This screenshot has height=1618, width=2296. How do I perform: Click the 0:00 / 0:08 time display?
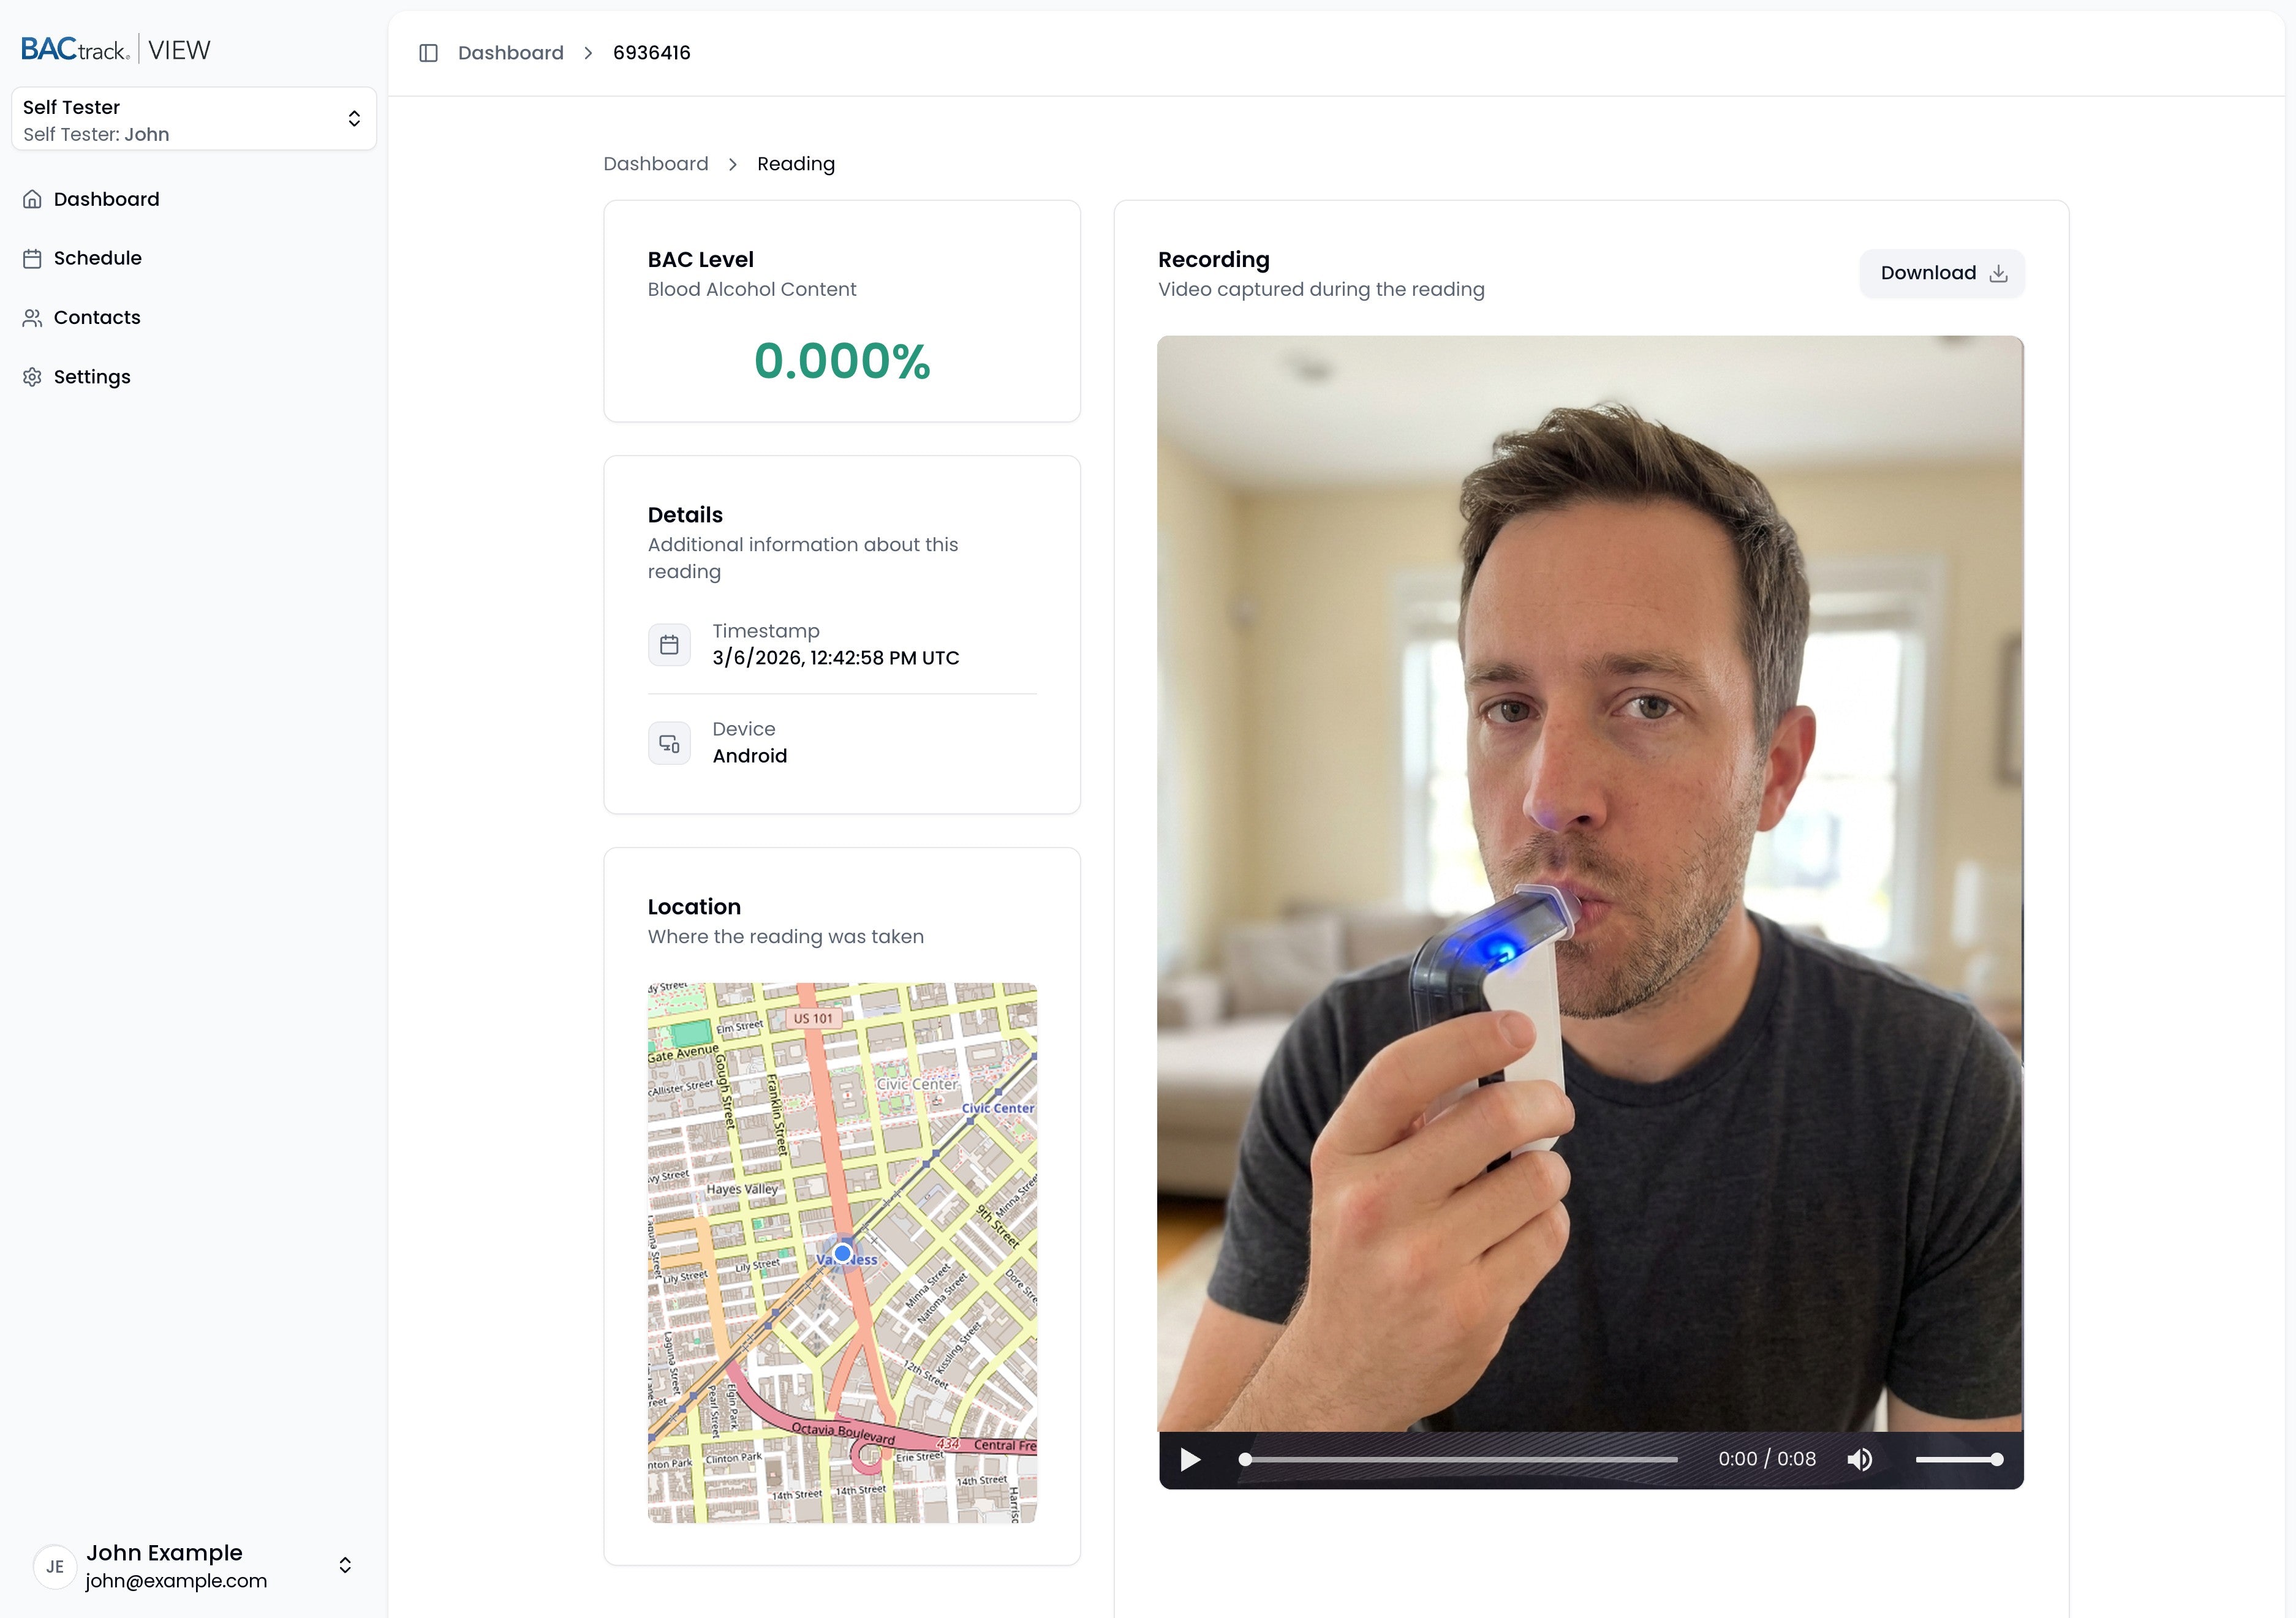coord(1767,1459)
